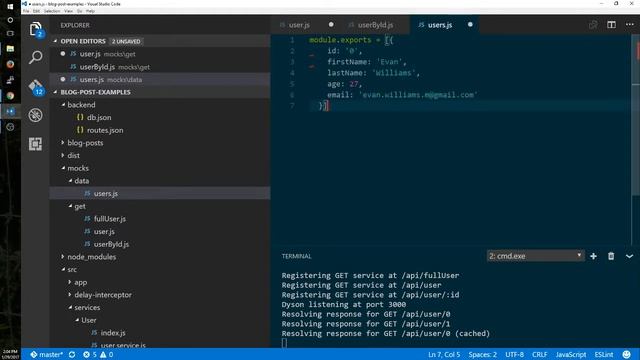Expand the delay-interceptor folder

(x=70, y=294)
